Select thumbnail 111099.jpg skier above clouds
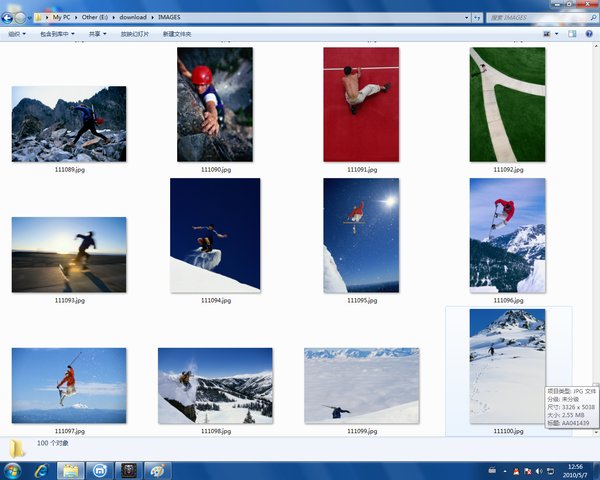 click(362, 385)
